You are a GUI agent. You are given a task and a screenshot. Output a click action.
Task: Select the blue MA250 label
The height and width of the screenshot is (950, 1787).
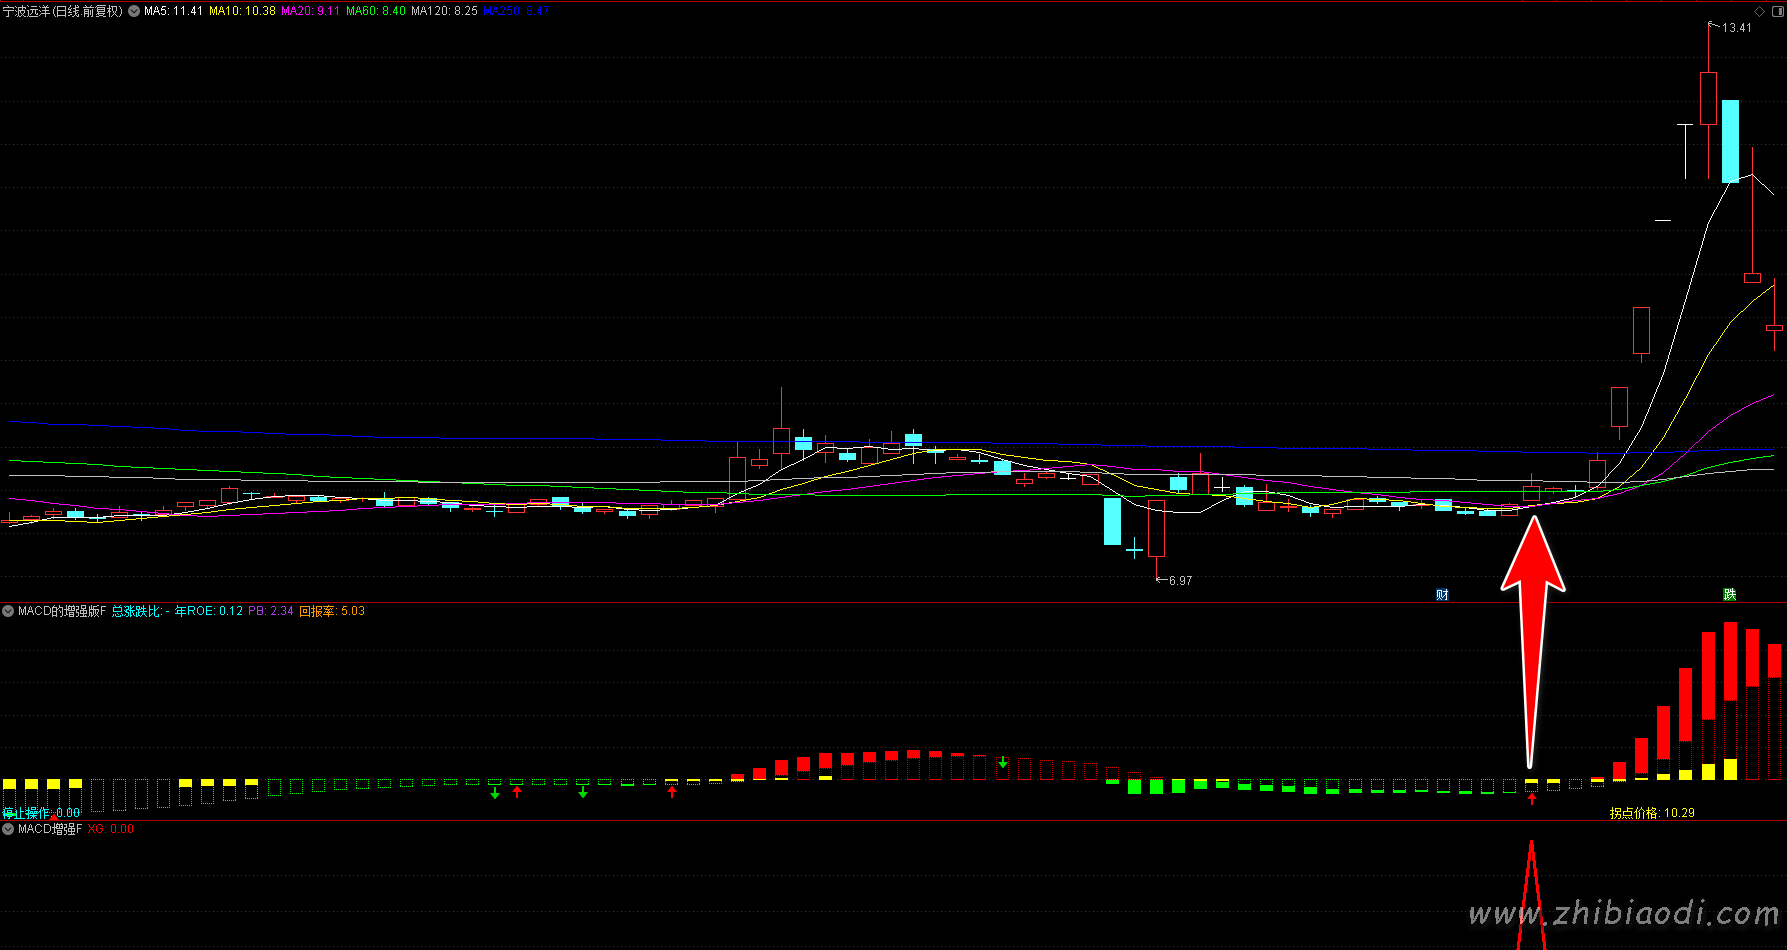coord(516,11)
